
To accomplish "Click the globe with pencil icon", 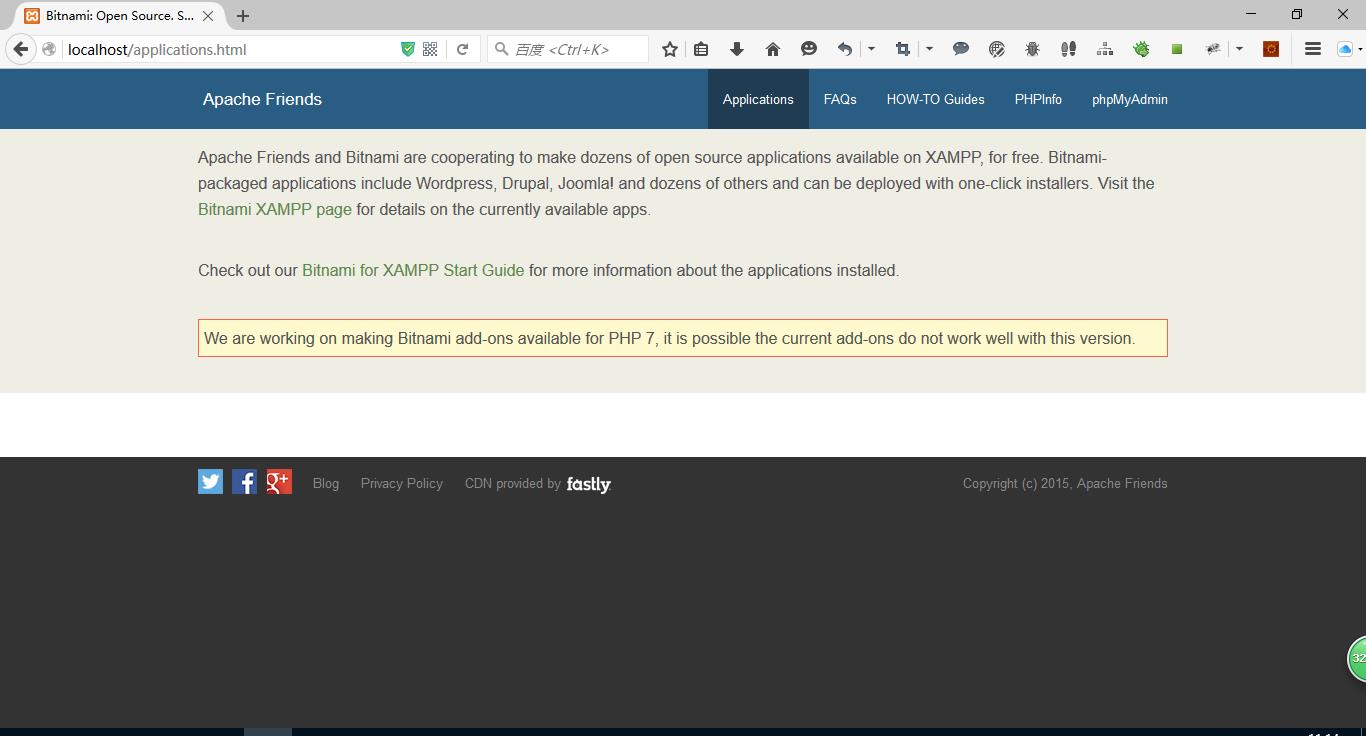I will coord(997,49).
